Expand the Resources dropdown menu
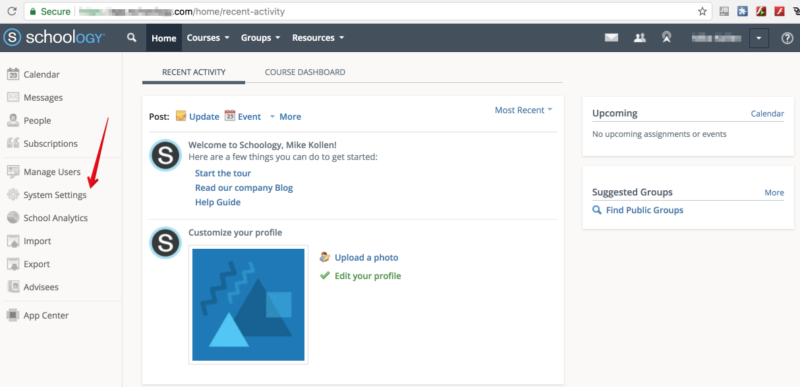Screen dimensions: 800x387 pos(318,38)
